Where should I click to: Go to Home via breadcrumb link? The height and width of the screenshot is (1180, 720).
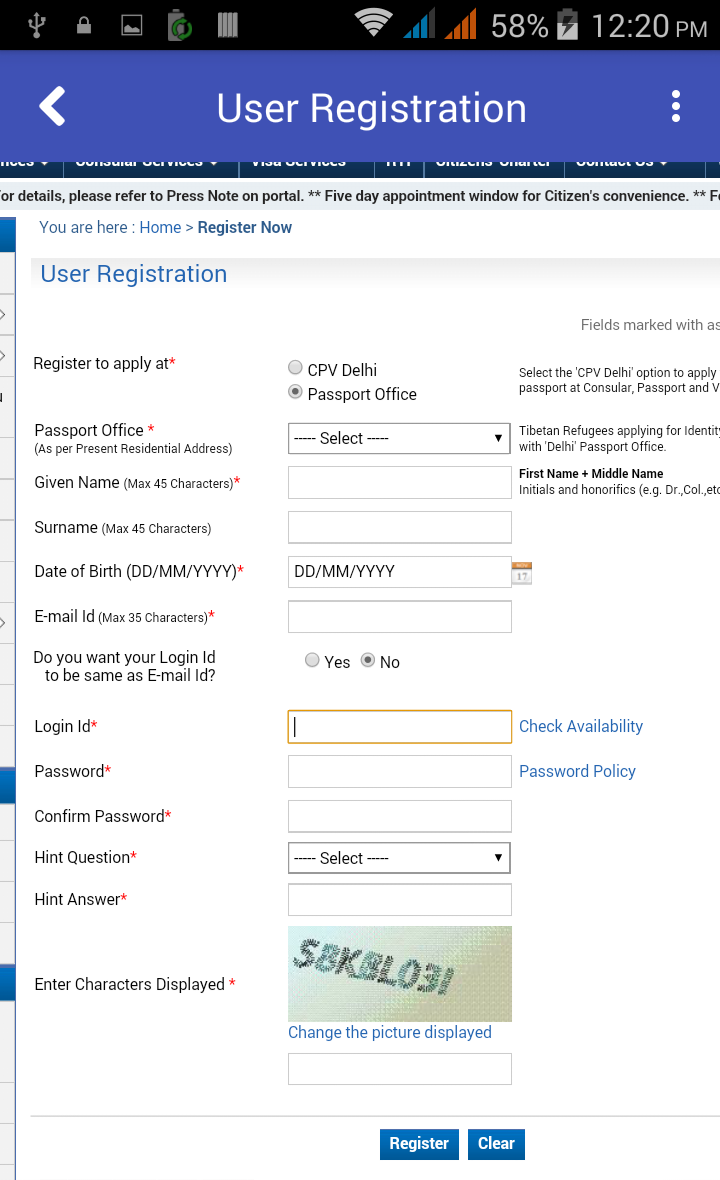[160, 228]
